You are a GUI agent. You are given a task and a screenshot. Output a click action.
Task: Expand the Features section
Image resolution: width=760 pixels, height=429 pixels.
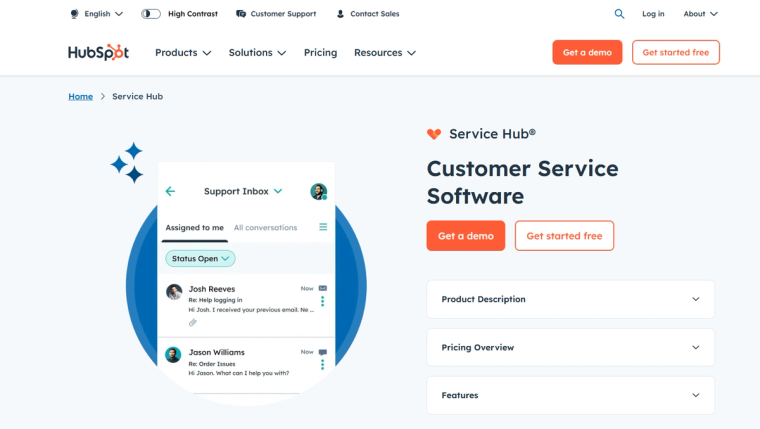point(570,395)
